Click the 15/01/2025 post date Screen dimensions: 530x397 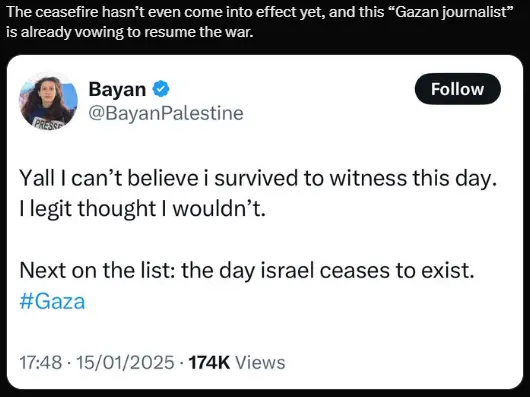(x=125, y=363)
